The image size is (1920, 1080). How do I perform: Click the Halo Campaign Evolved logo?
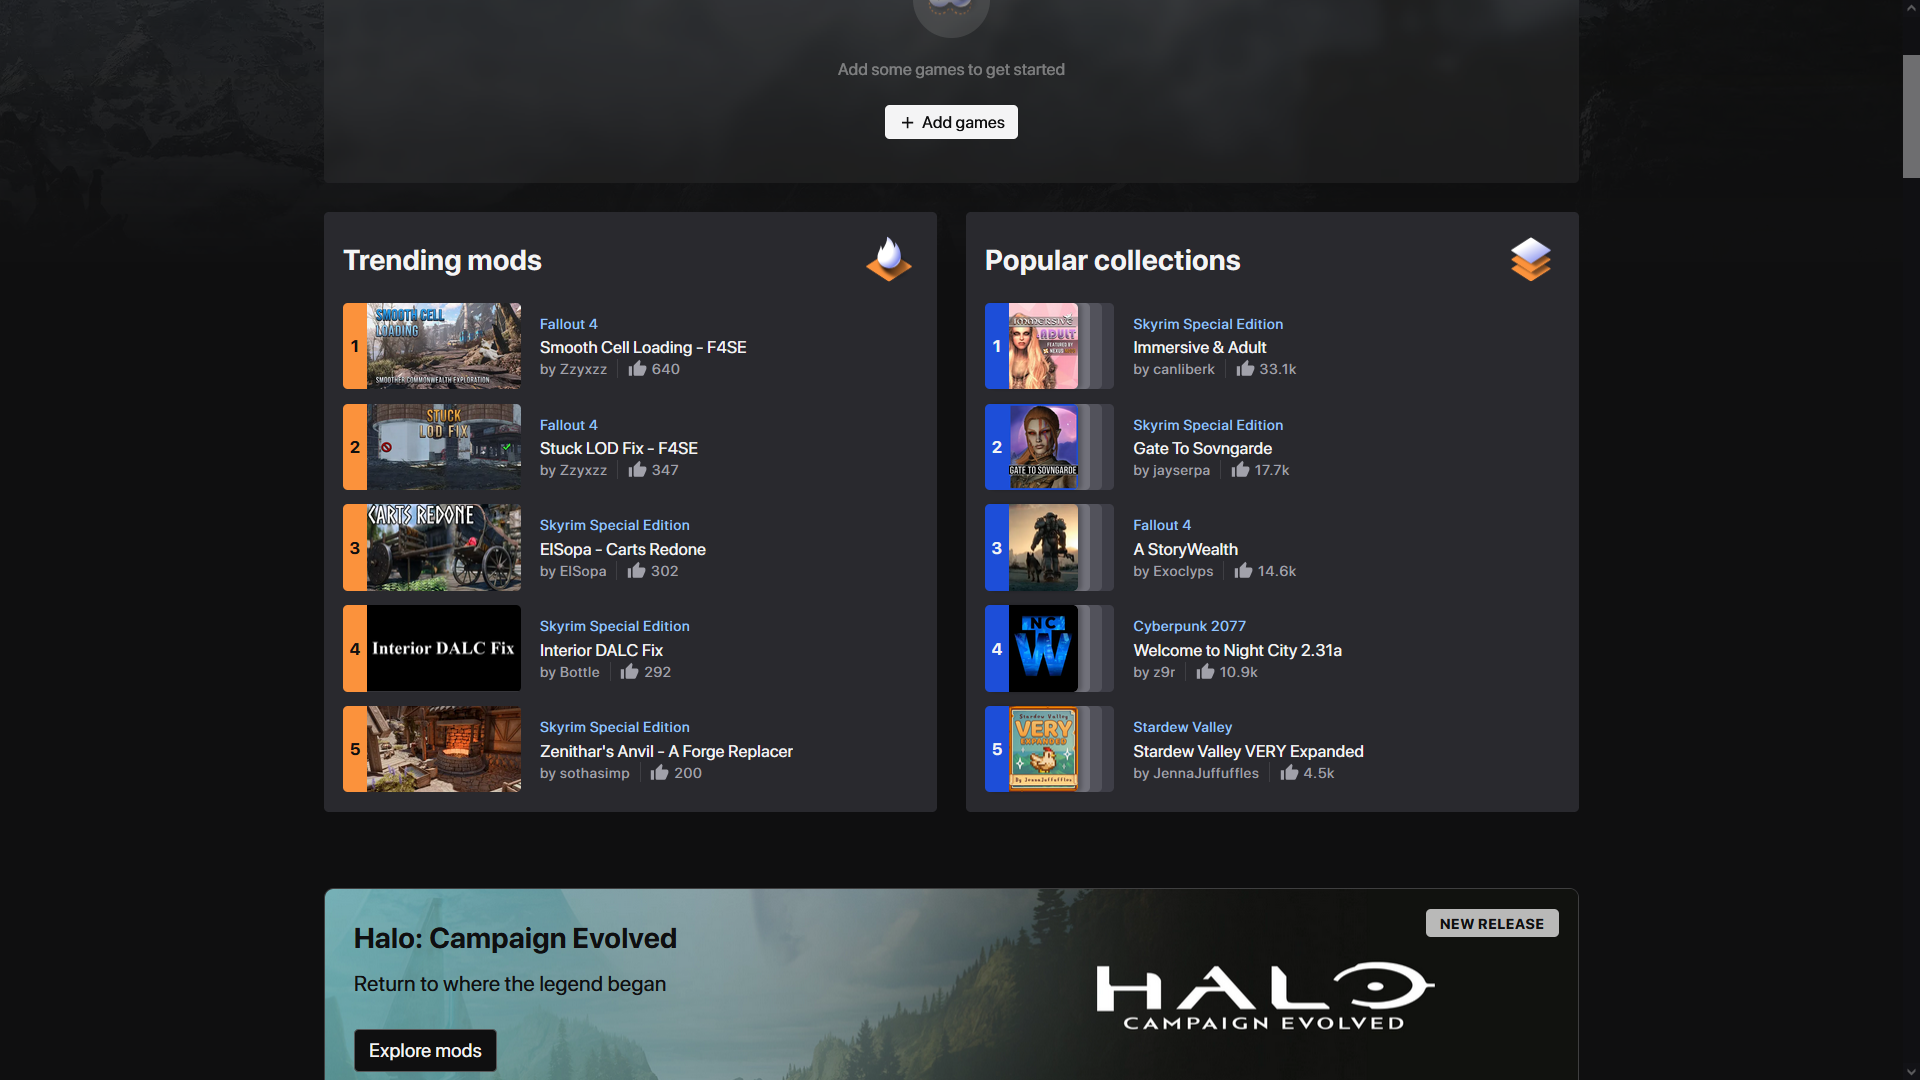1265,996
